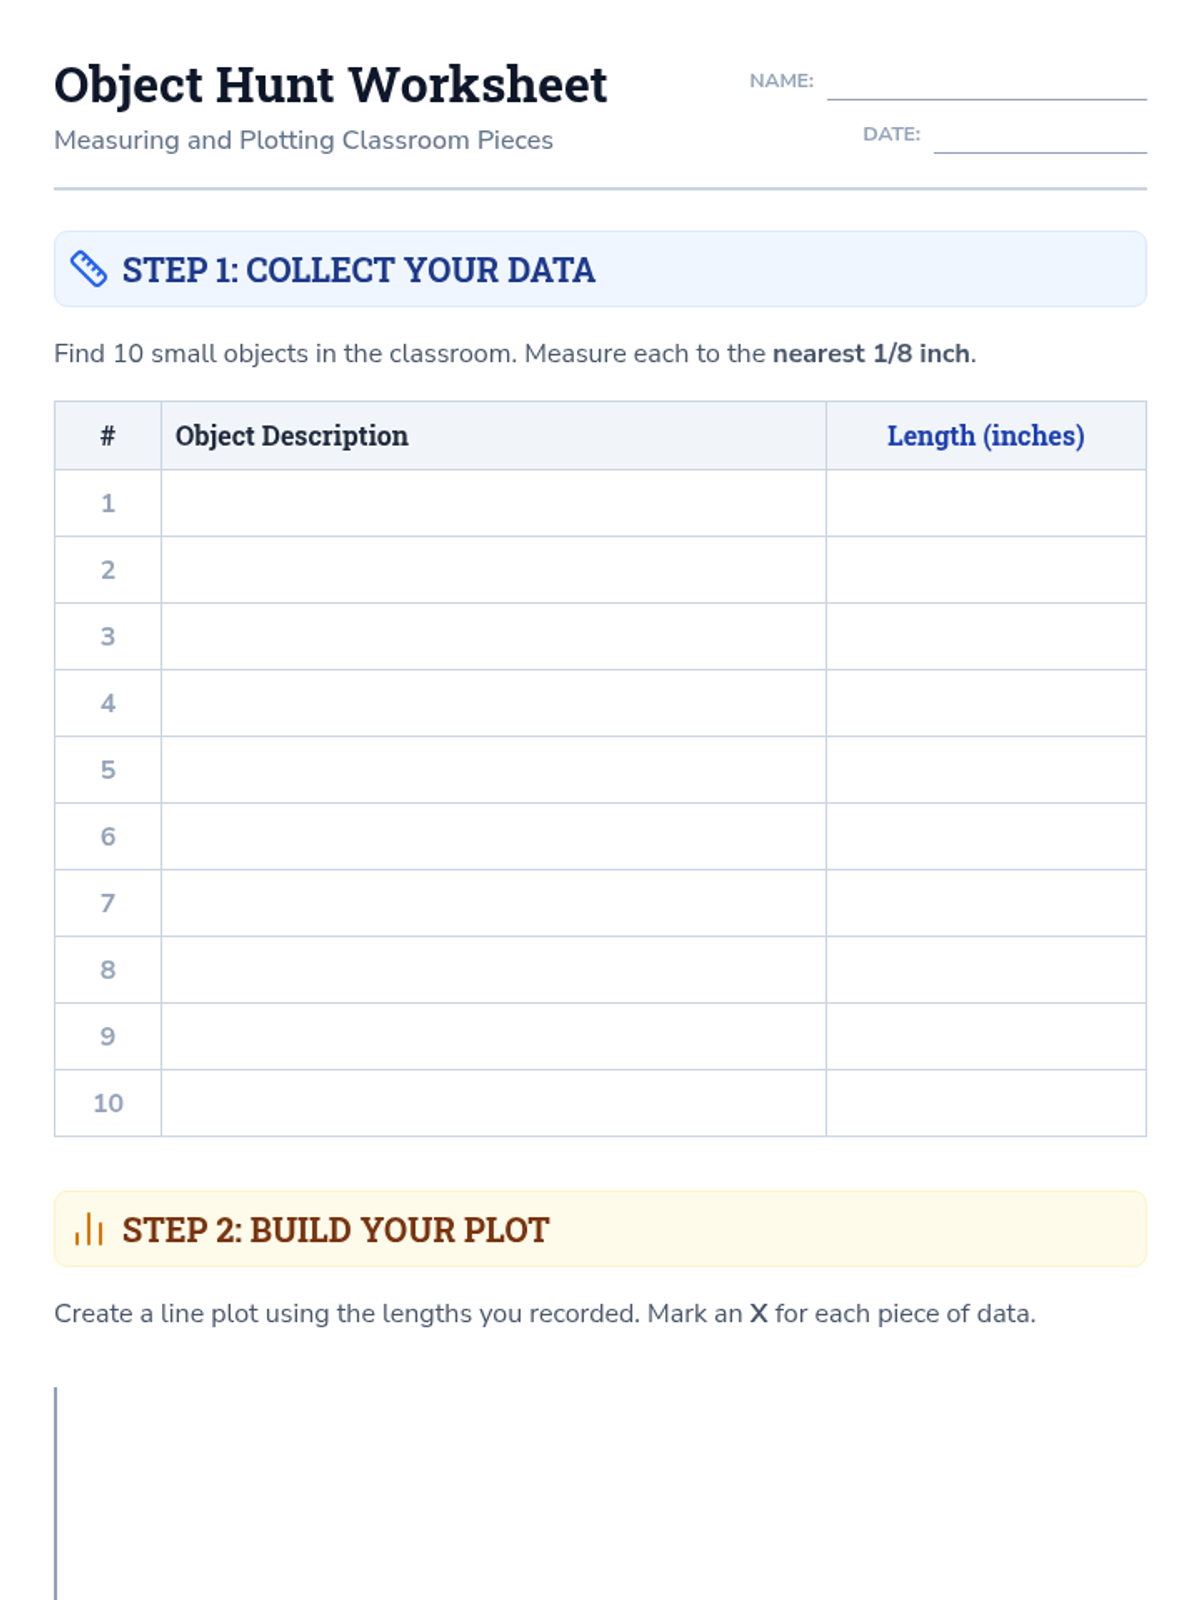Click Object Description cell for row 3

coord(493,636)
